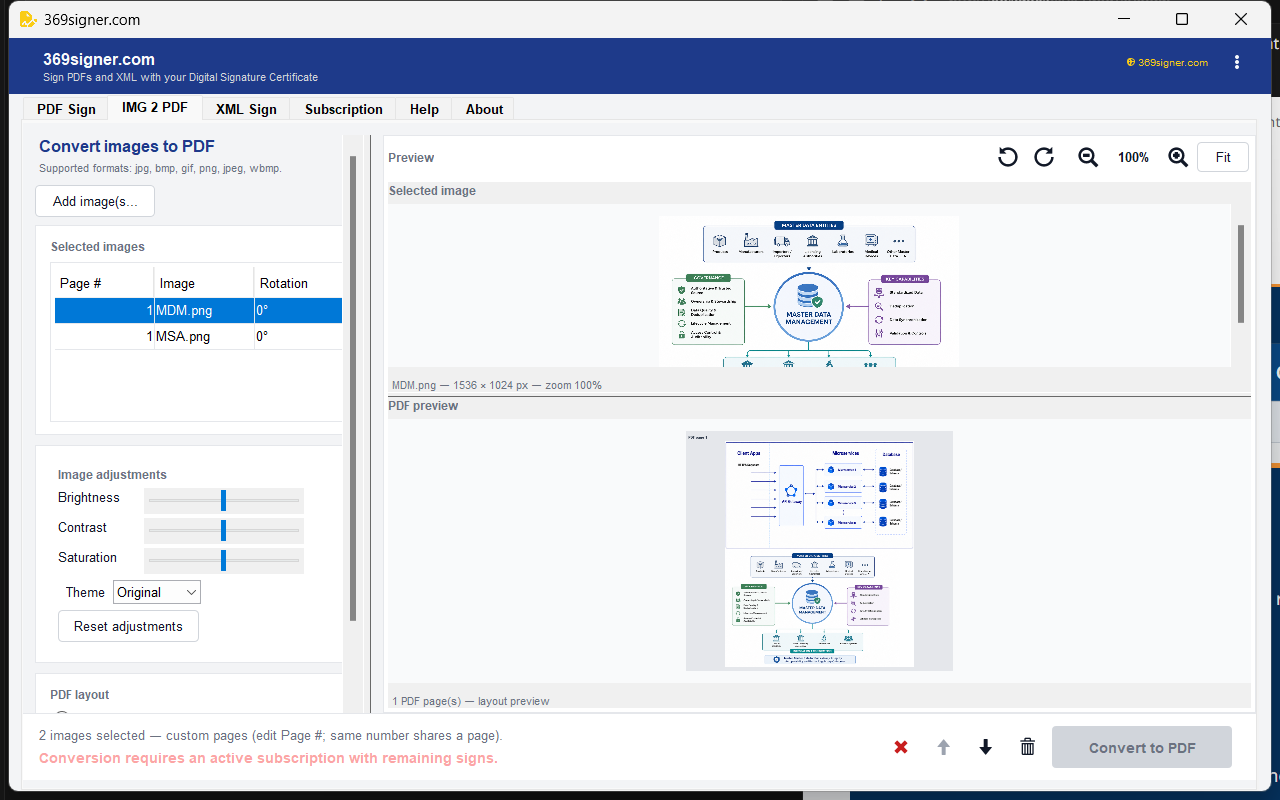Click Reset adjustments button
Image resolution: width=1280 pixels, height=800 pixels.
[128, 626]
